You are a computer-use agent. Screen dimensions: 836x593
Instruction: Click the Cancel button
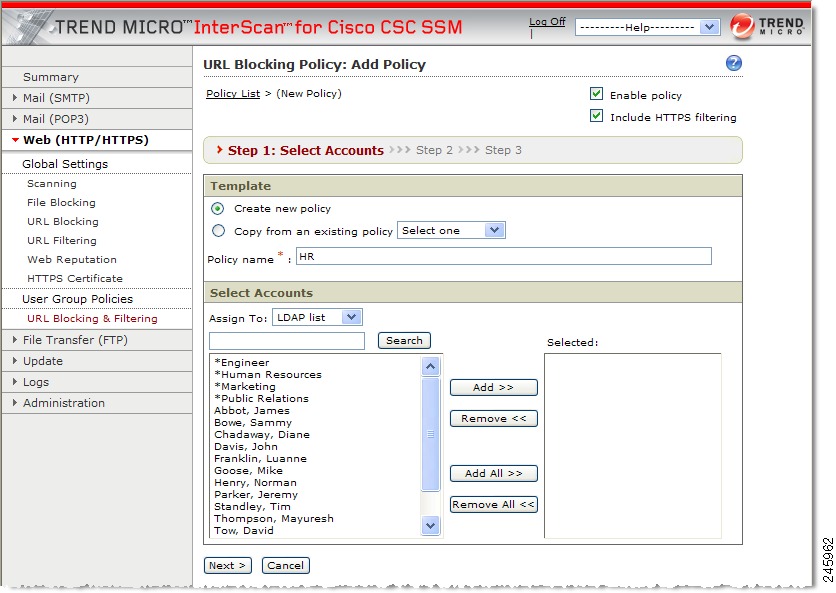(x=286, y=565)
